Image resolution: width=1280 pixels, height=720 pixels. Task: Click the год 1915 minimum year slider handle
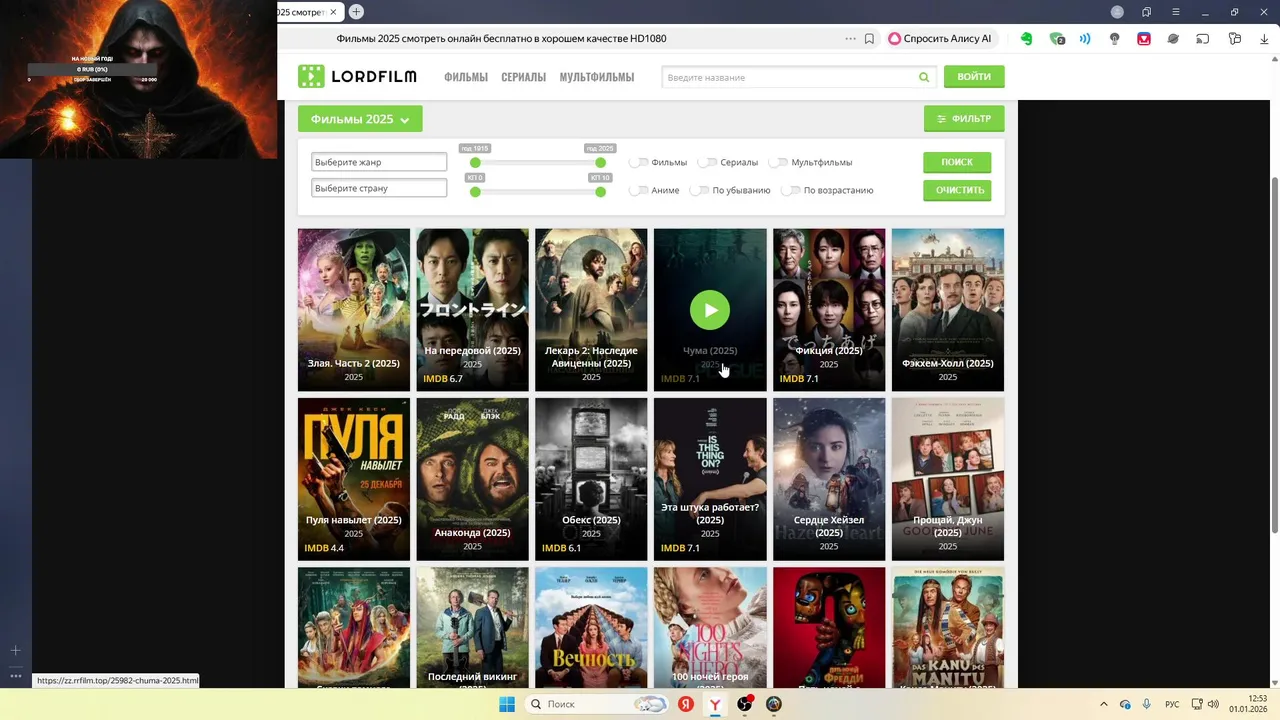click(476, 163)
